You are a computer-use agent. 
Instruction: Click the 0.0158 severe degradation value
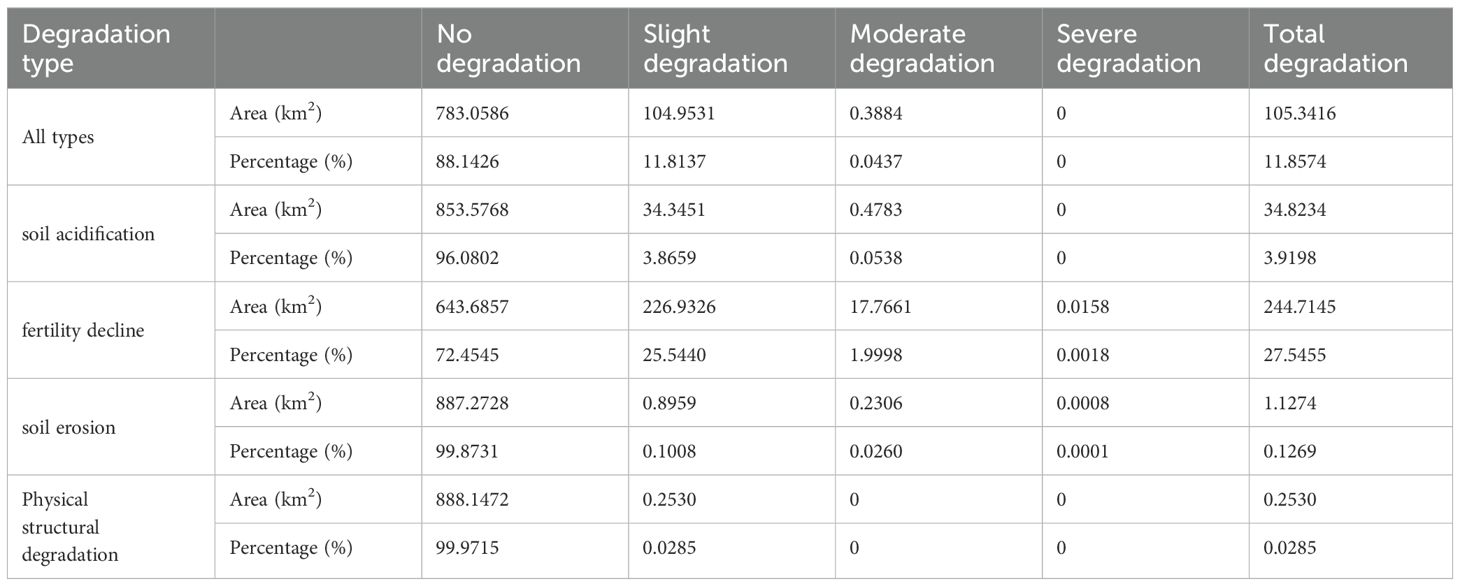tap(1083, 307)
